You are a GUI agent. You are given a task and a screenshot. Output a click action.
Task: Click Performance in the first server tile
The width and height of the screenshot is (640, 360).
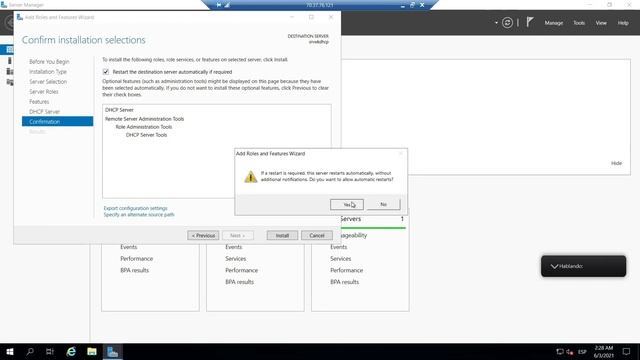pyautogui.click(x=136, y=259)
